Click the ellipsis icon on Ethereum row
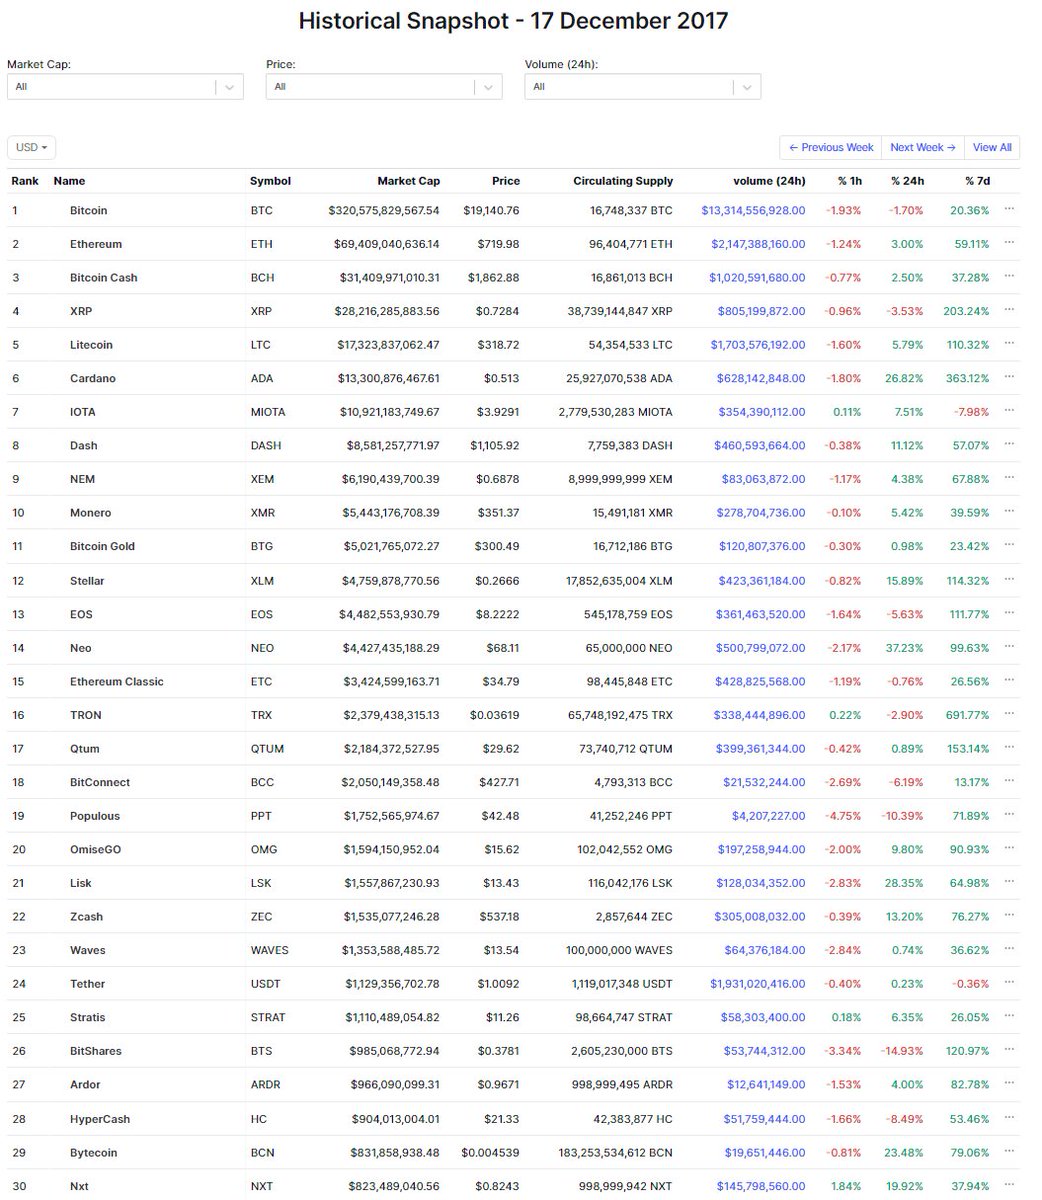Viewport: 1042px width, 1200px height. coord(1009,243)
